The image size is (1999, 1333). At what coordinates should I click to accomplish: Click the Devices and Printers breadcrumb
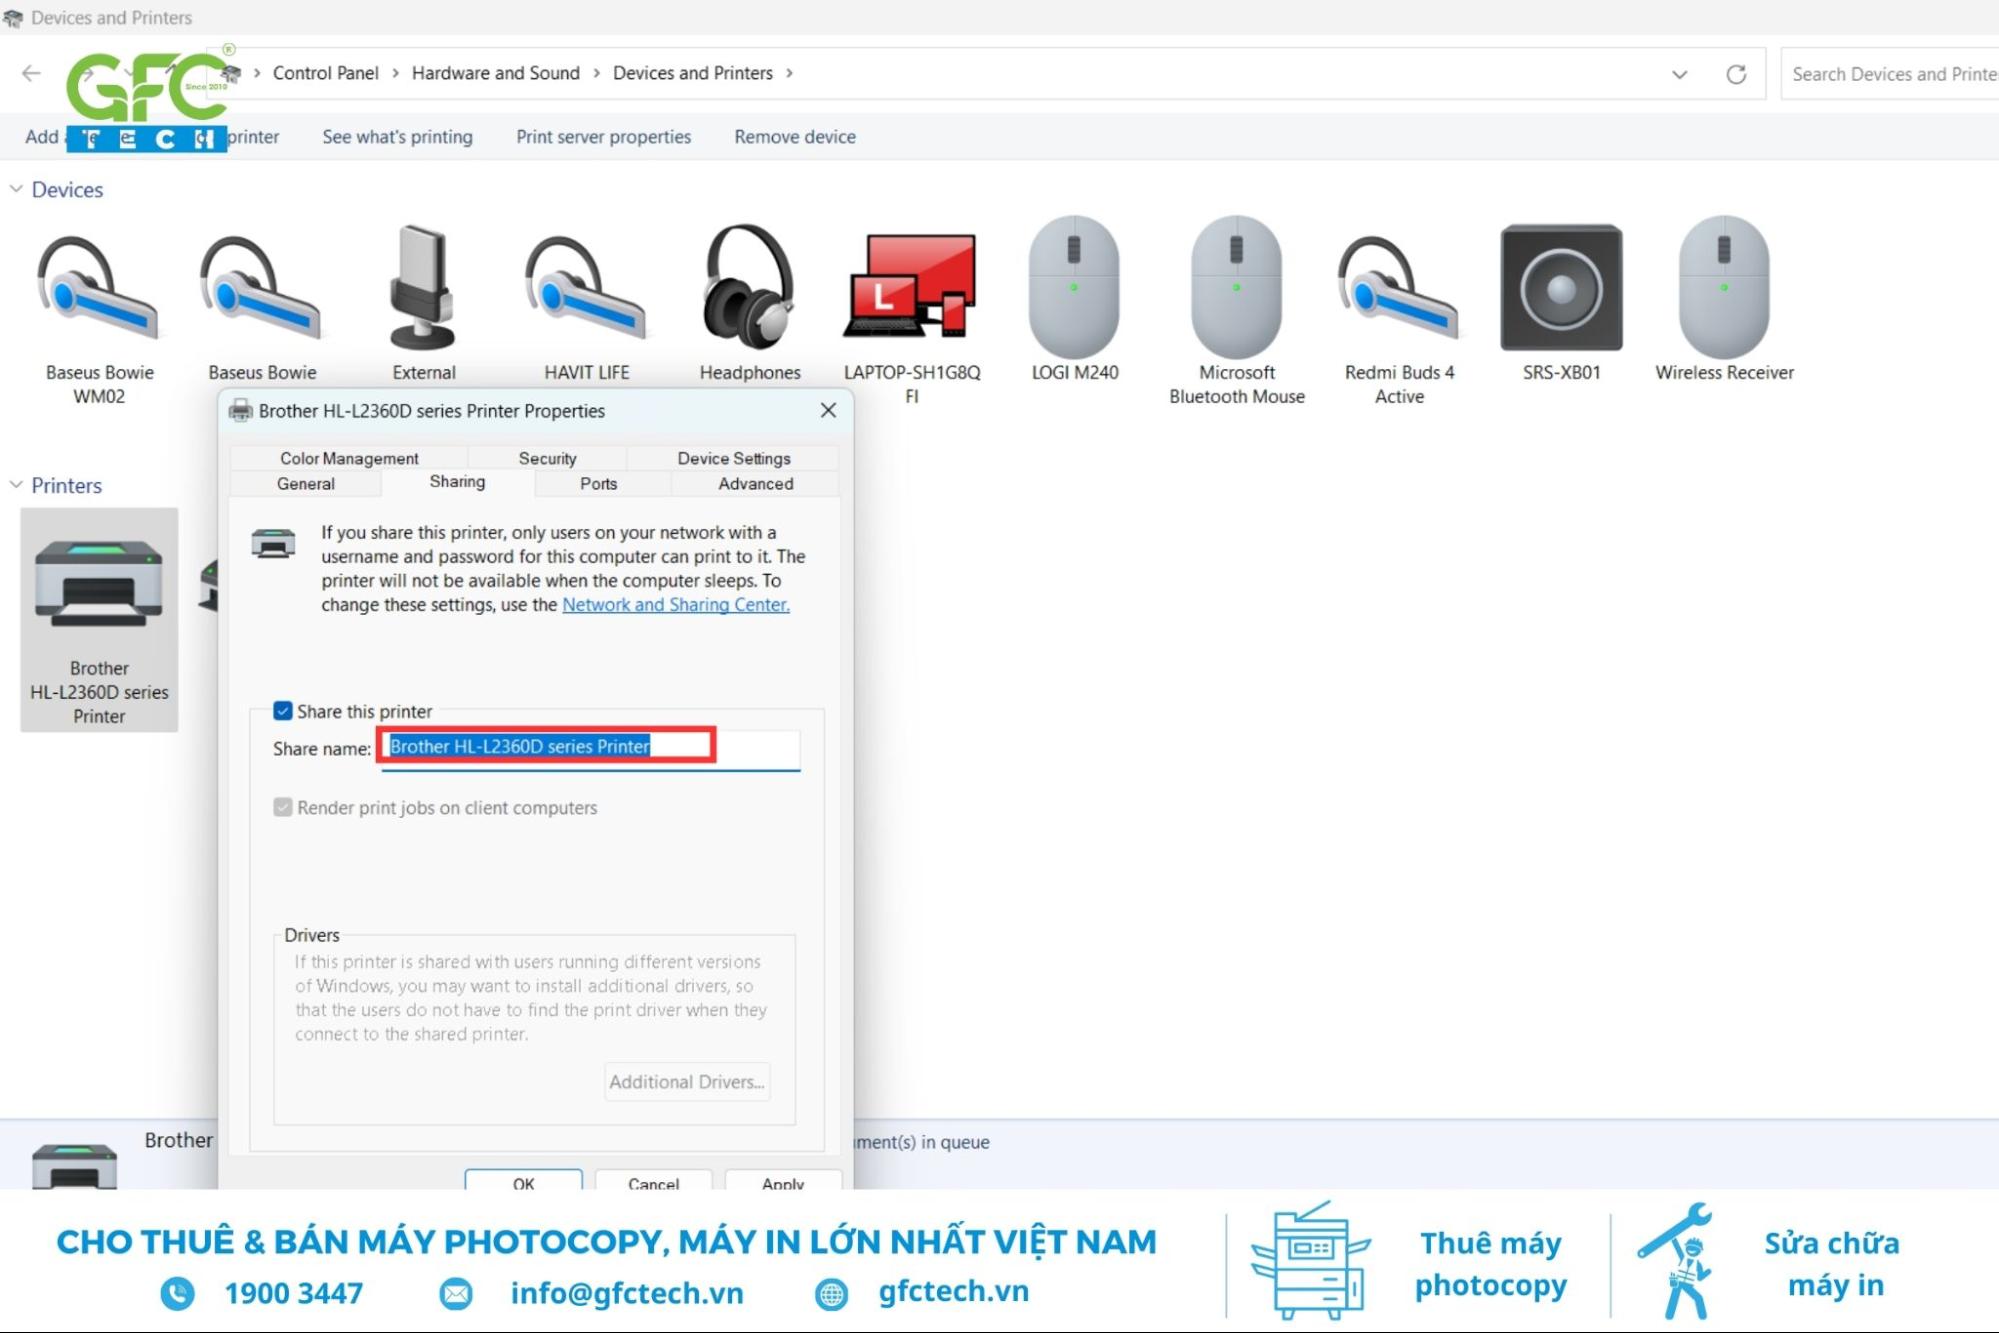tap(692, 73)
